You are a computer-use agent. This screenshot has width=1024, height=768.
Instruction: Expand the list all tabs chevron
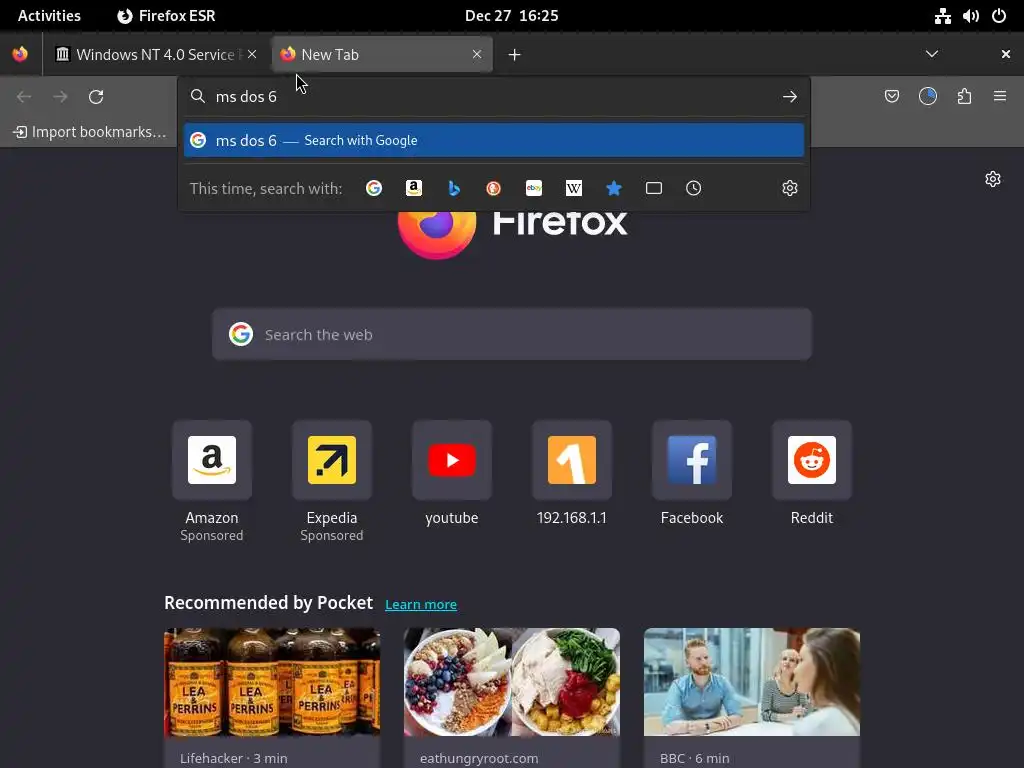(x=932, y=54)
